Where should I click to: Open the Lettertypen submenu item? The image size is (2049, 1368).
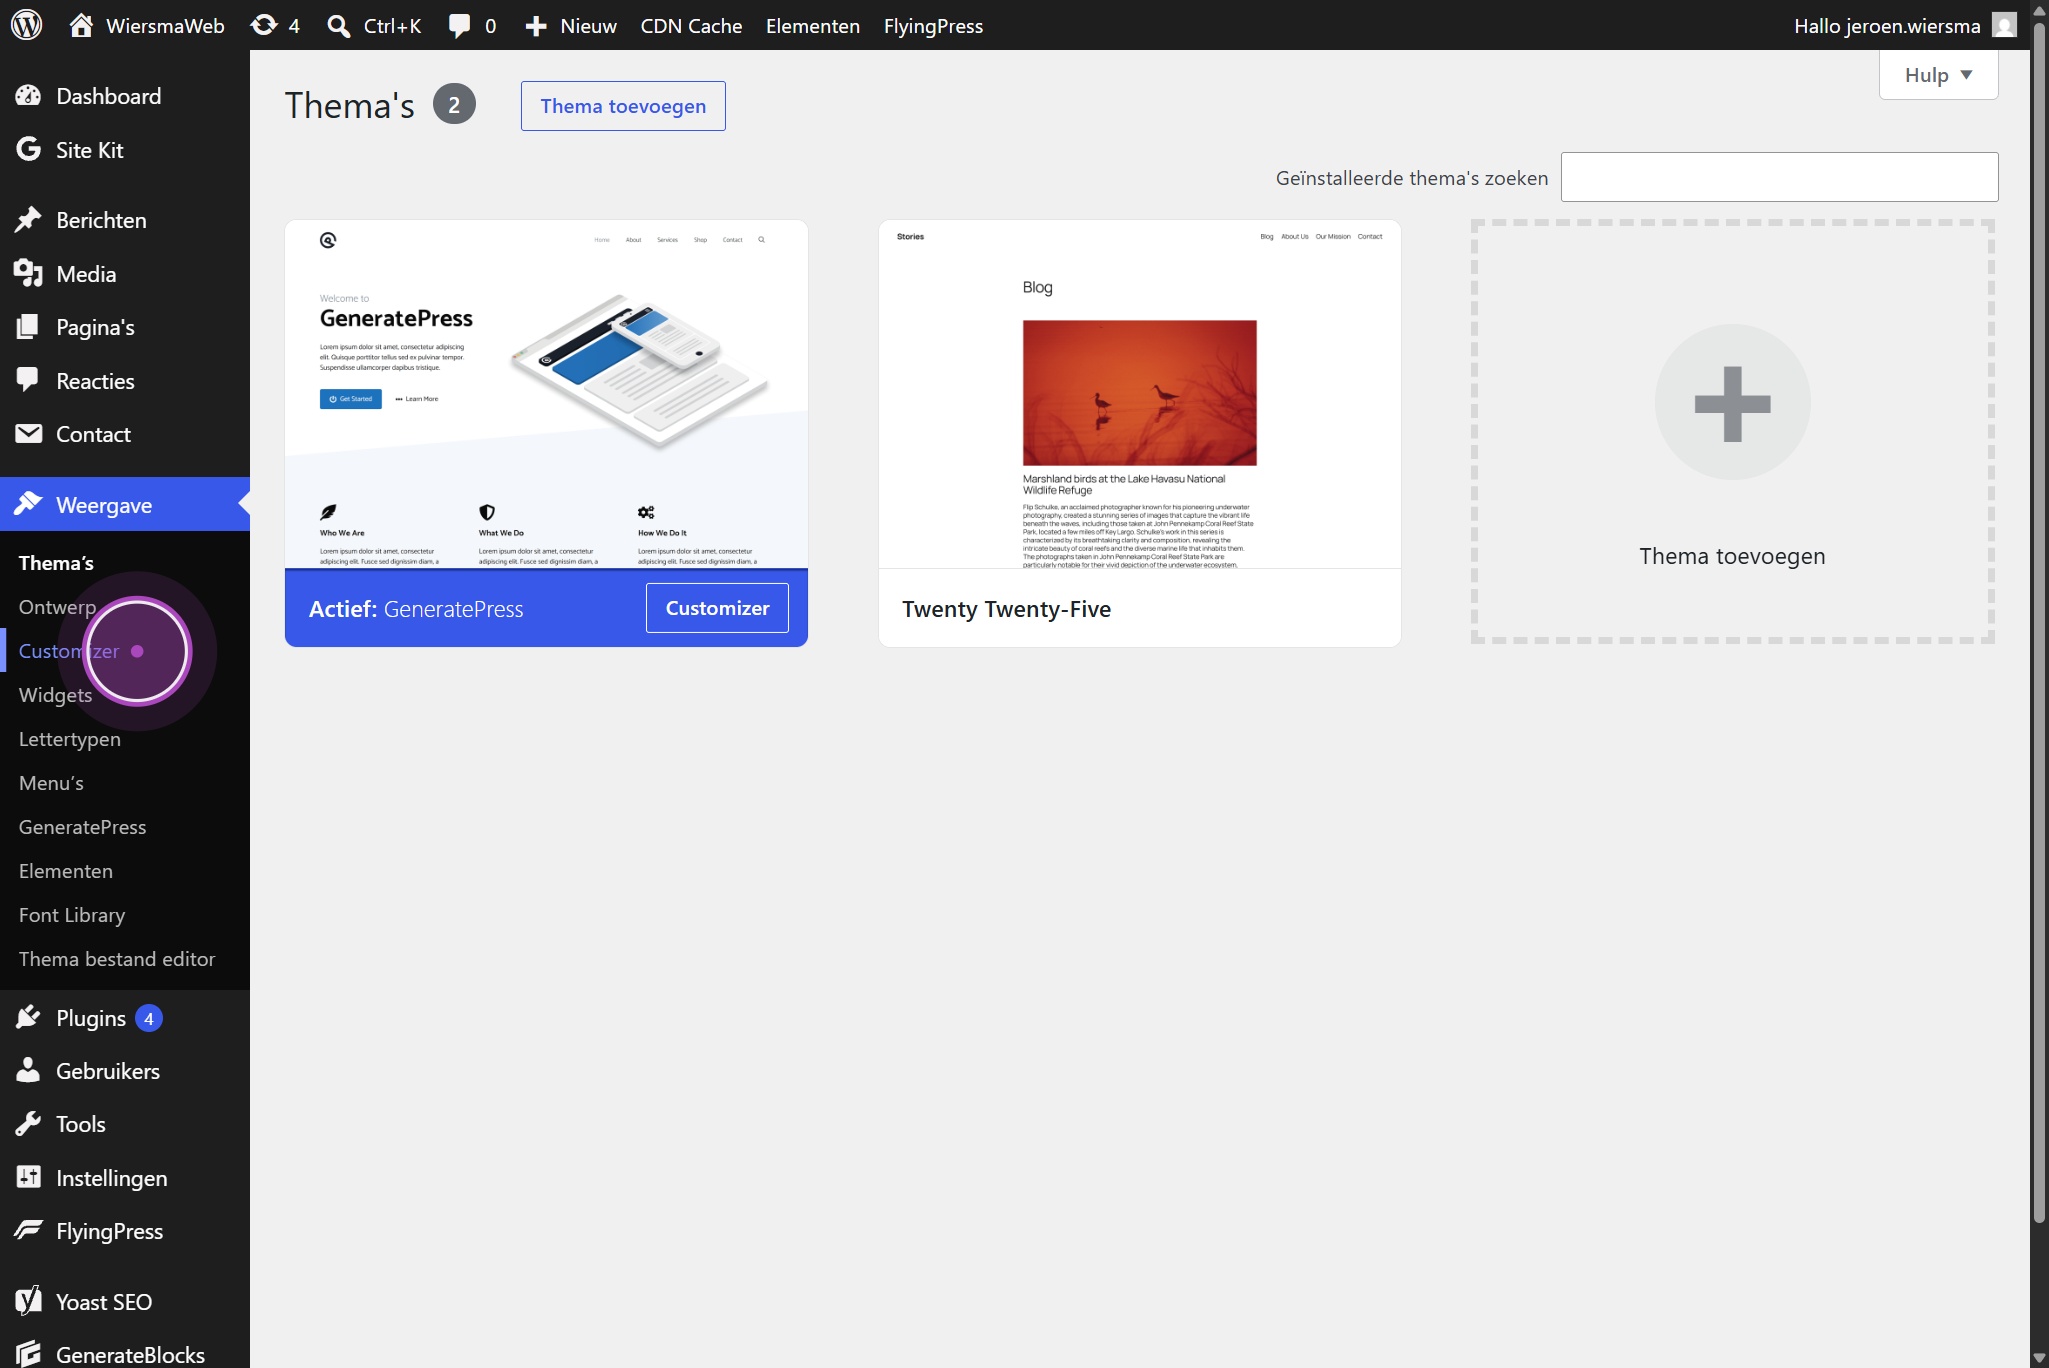tap(69, 739)
